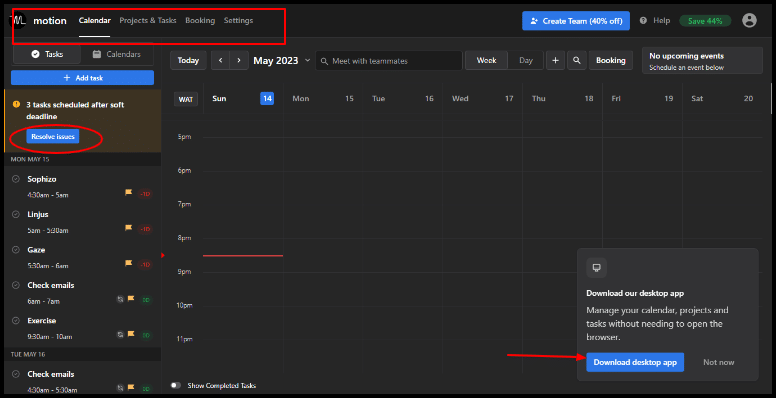
Task: Click the magnifier search button beside plus
Action: (577, 60)
